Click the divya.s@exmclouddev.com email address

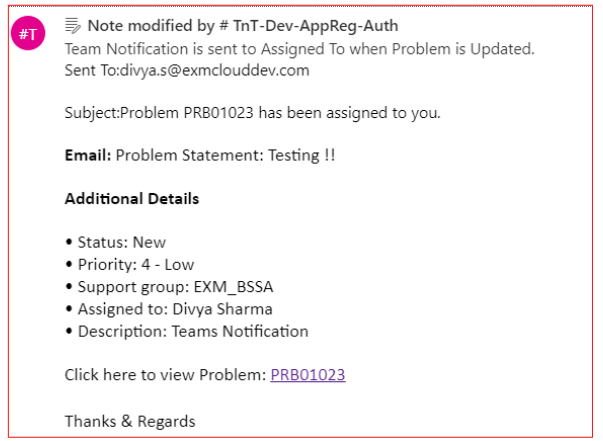215,70
